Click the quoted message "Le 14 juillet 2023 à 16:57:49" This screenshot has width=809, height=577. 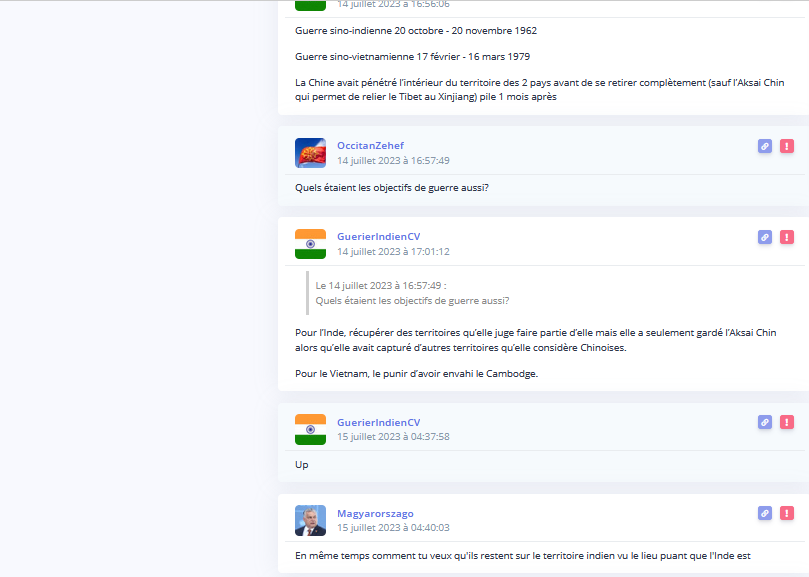pyautogui.click(x=381, y=285)
